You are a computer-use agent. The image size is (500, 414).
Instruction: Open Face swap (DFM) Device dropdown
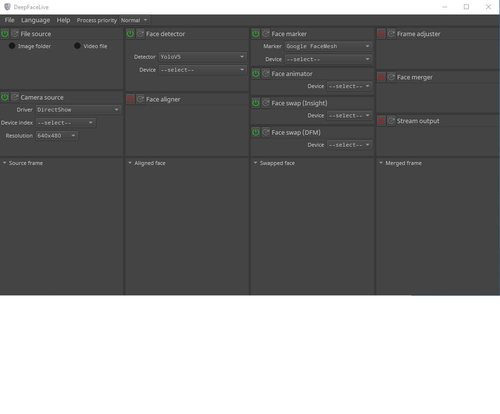(x=349, y=145)
